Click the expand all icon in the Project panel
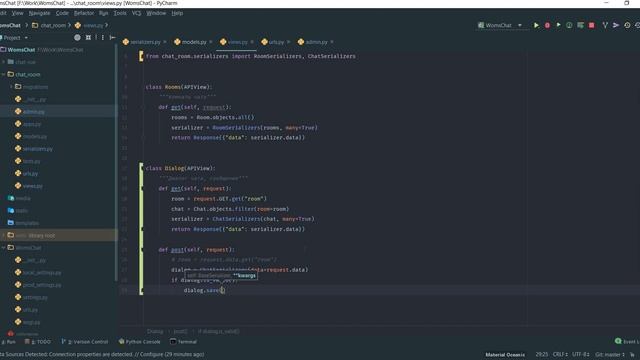640x360 pixels. pyautogui.click(x=88, y=38)
